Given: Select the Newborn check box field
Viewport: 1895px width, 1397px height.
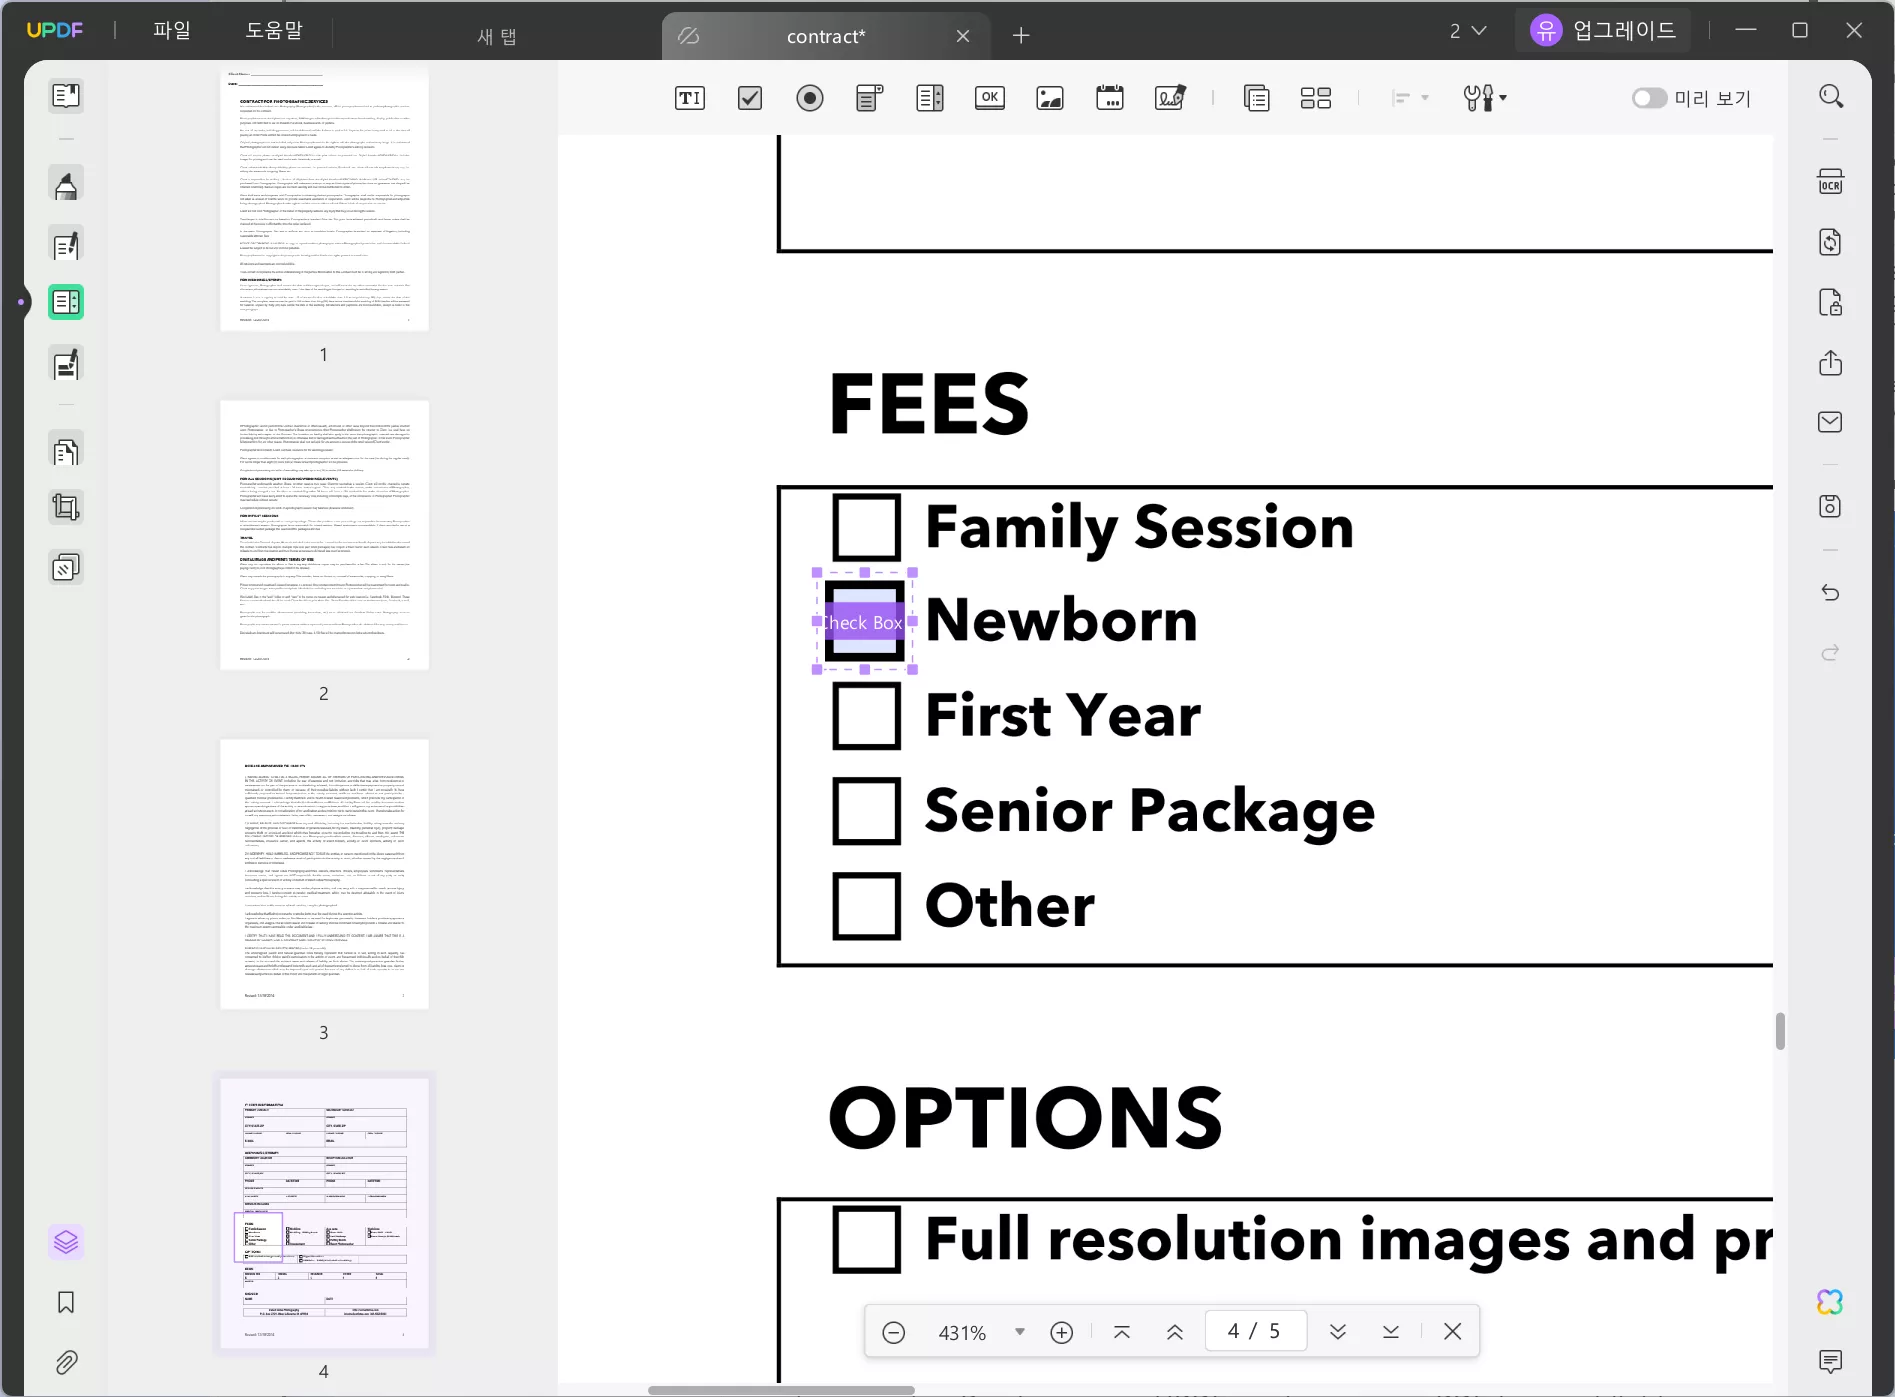Looking at the screenshot, I should [x=865, y=621].
